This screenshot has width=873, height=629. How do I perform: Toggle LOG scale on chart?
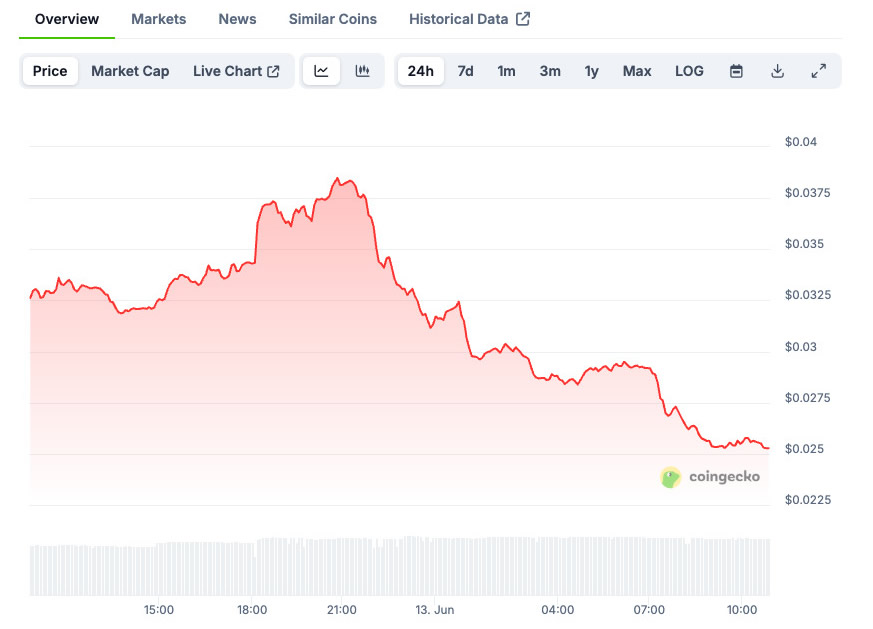pos(689,71)
